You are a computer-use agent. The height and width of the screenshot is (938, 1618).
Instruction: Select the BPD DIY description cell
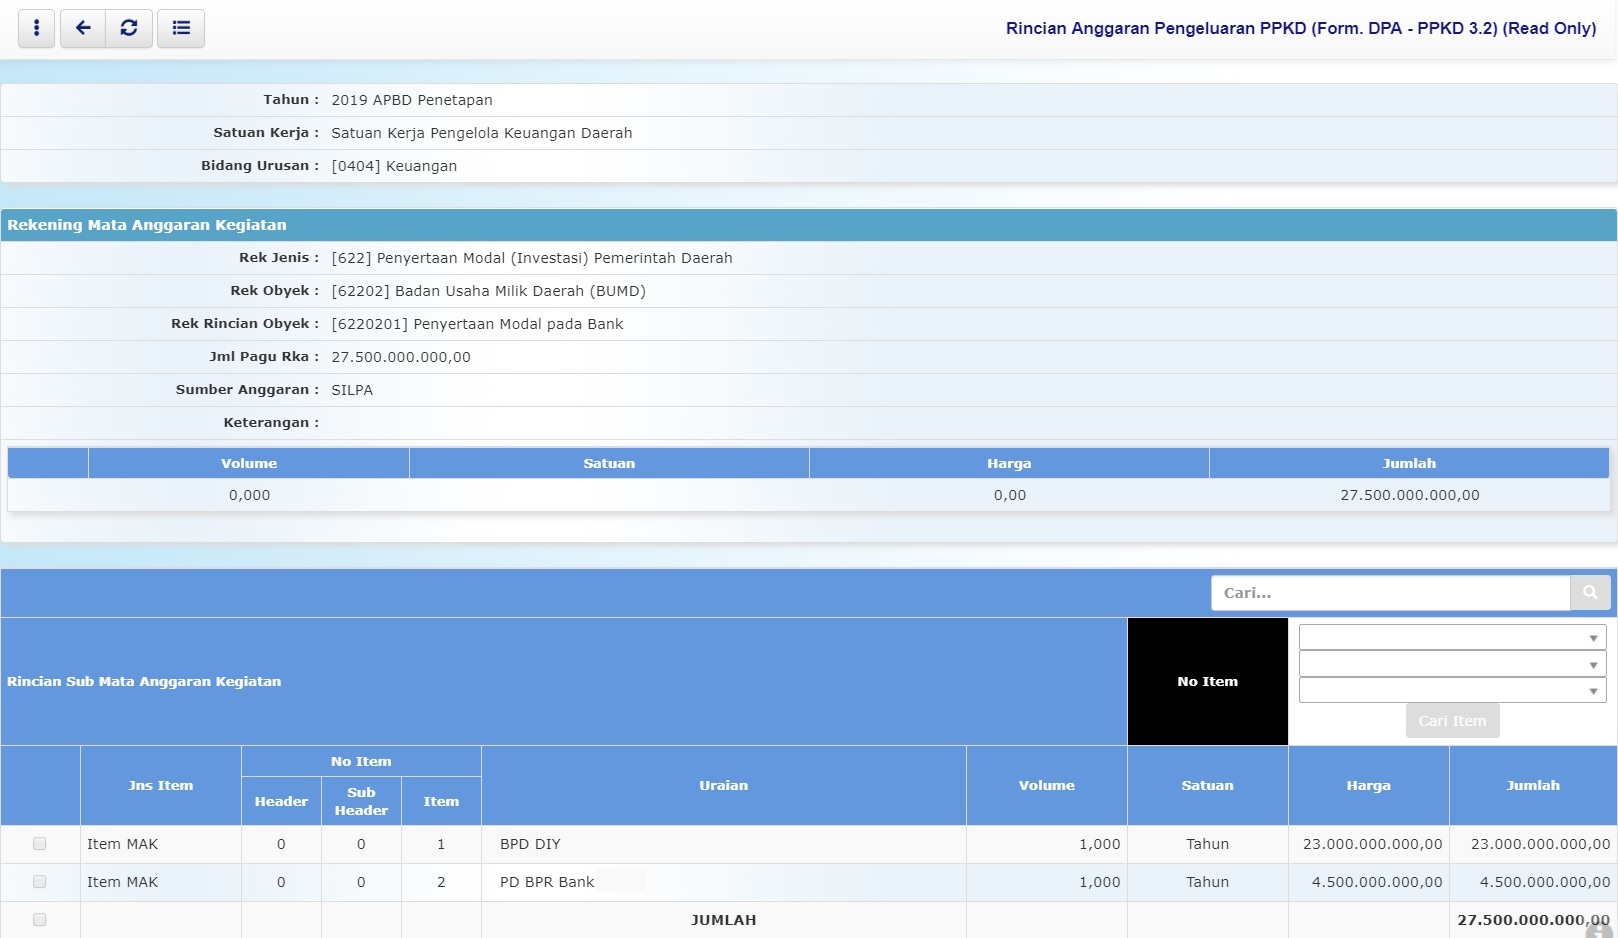tap(530, 844)
